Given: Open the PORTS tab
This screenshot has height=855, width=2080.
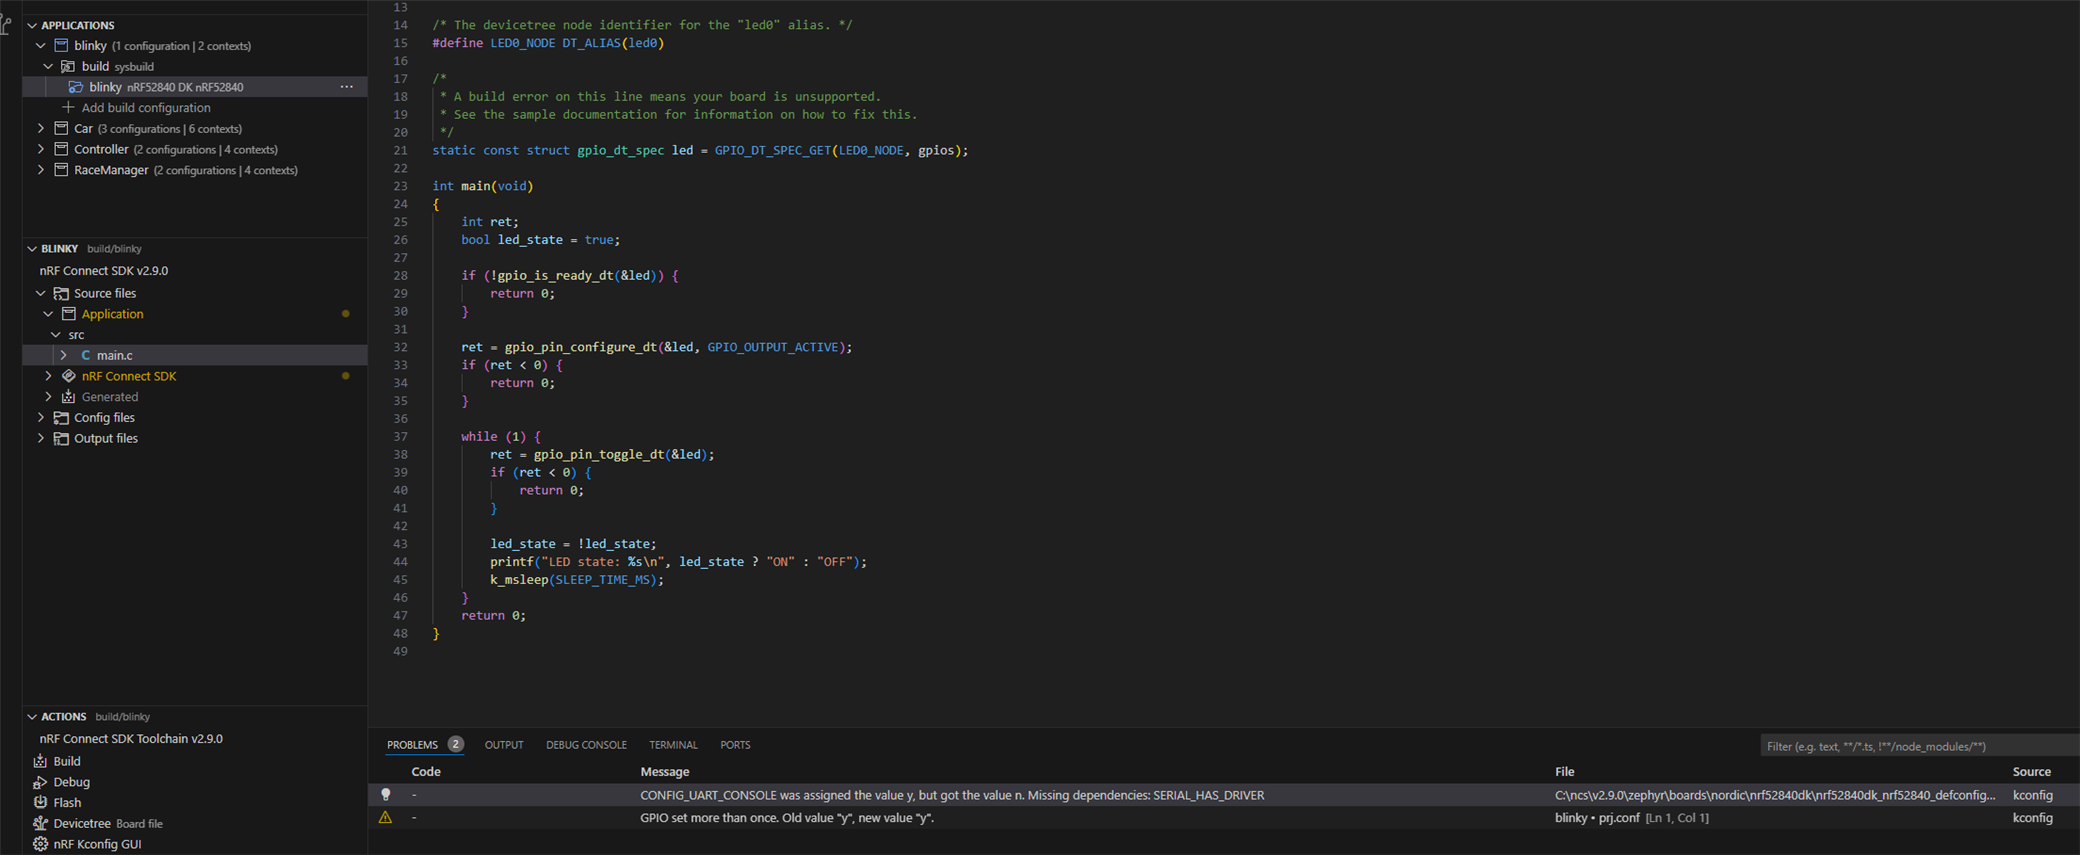Looking at the screenshot, I should pos(735,745).
